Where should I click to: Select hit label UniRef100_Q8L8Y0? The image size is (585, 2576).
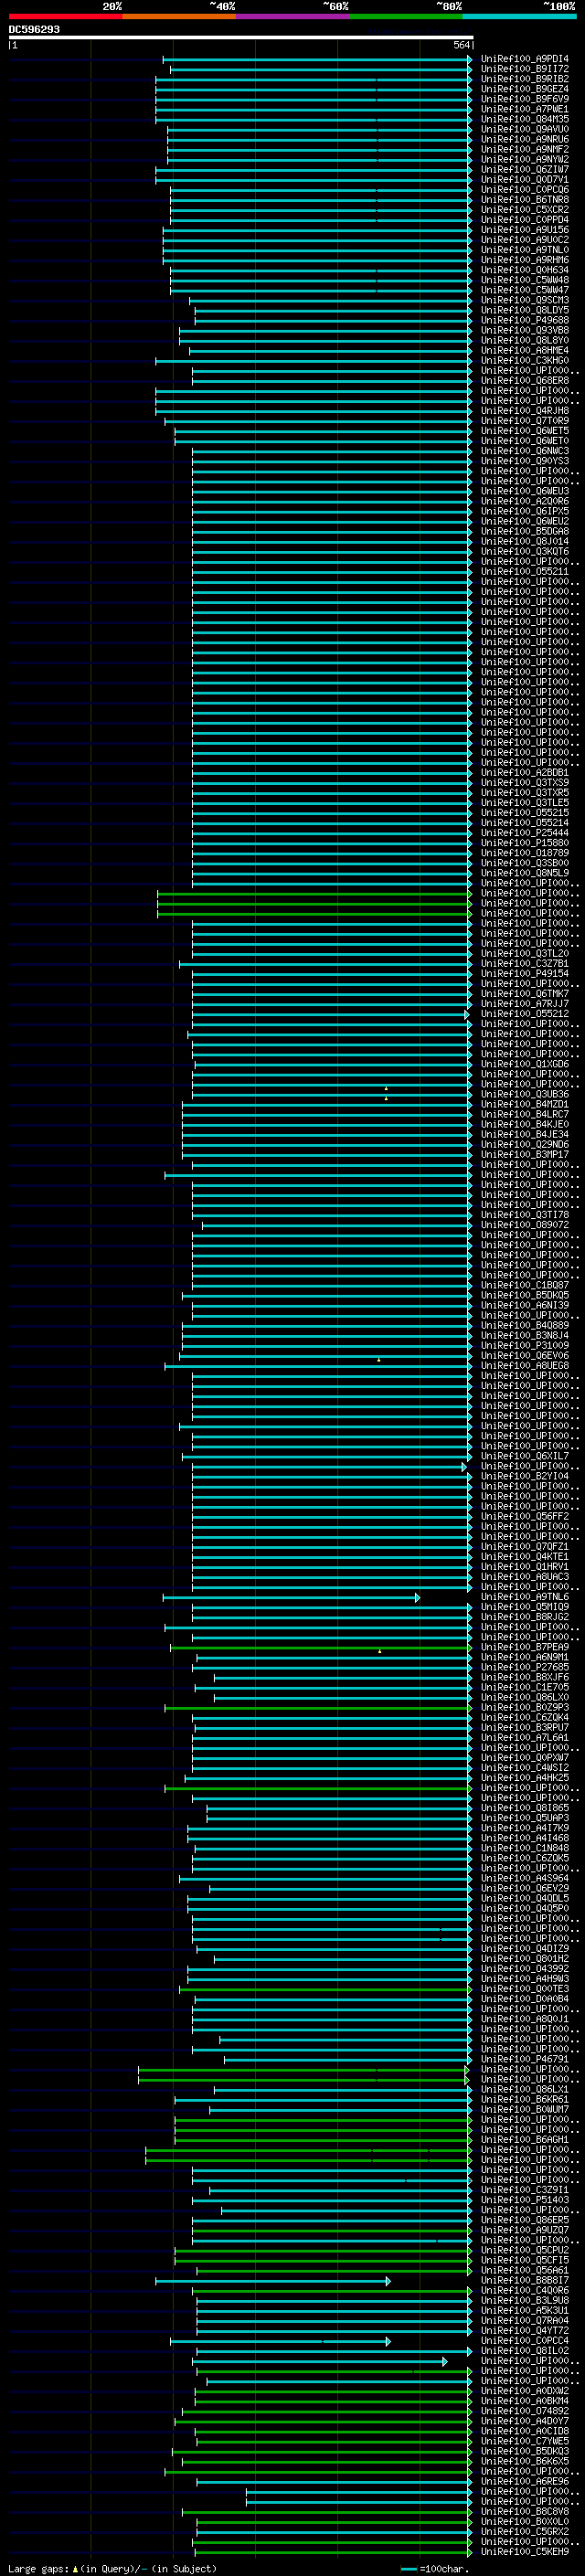point(524,340)
